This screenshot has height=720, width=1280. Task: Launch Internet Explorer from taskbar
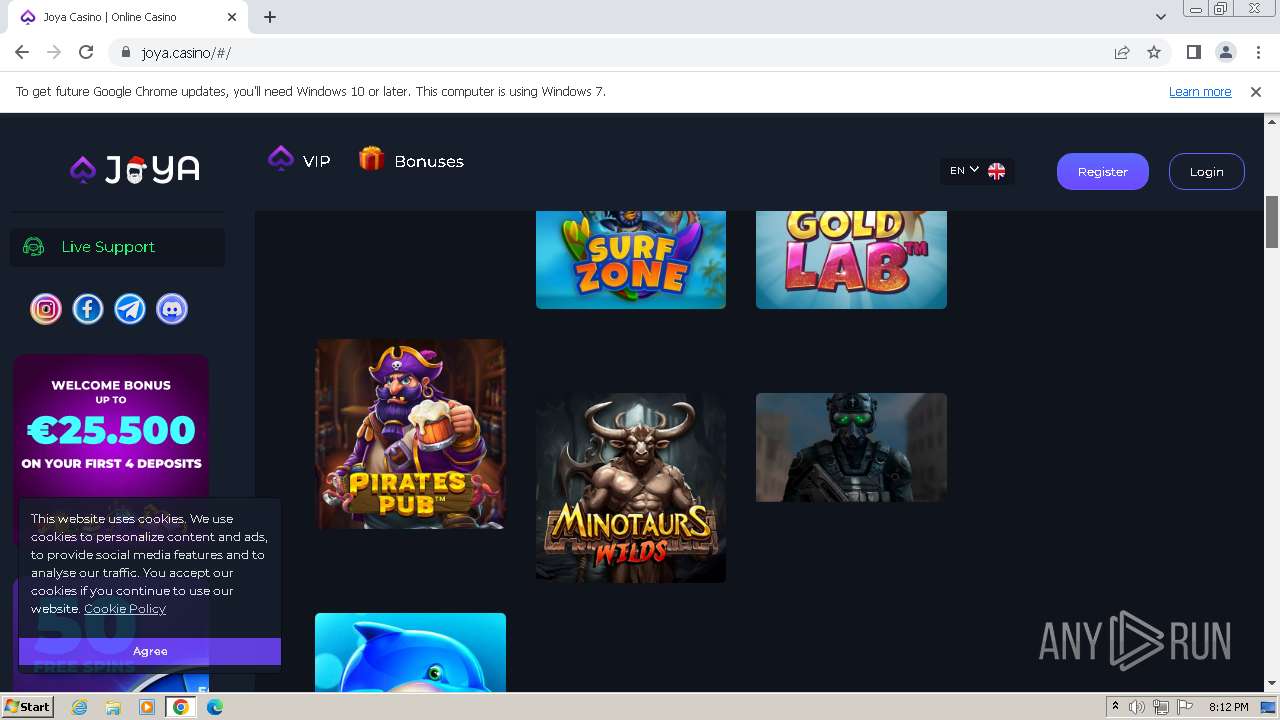tap(80, 707)
